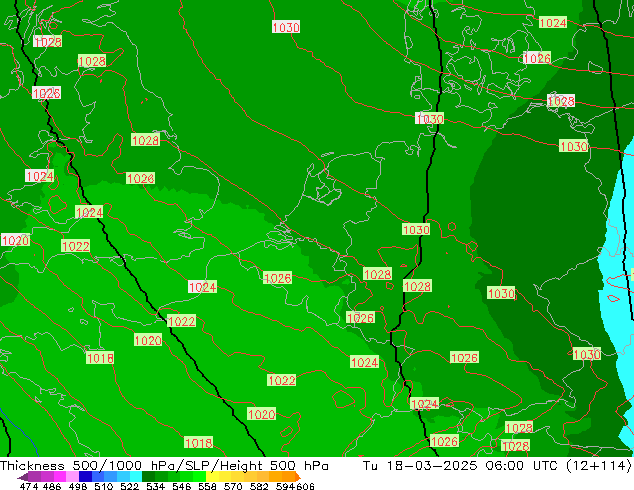Screen dimensions: 634x490
Task: Click the legend value 546
Action: click(x=181, y=486)
